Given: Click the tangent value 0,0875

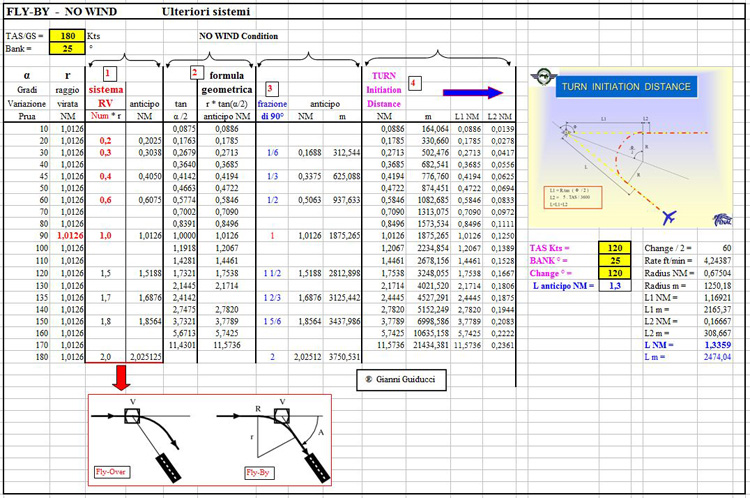Looking at the screenshot, I should point(184,129).
